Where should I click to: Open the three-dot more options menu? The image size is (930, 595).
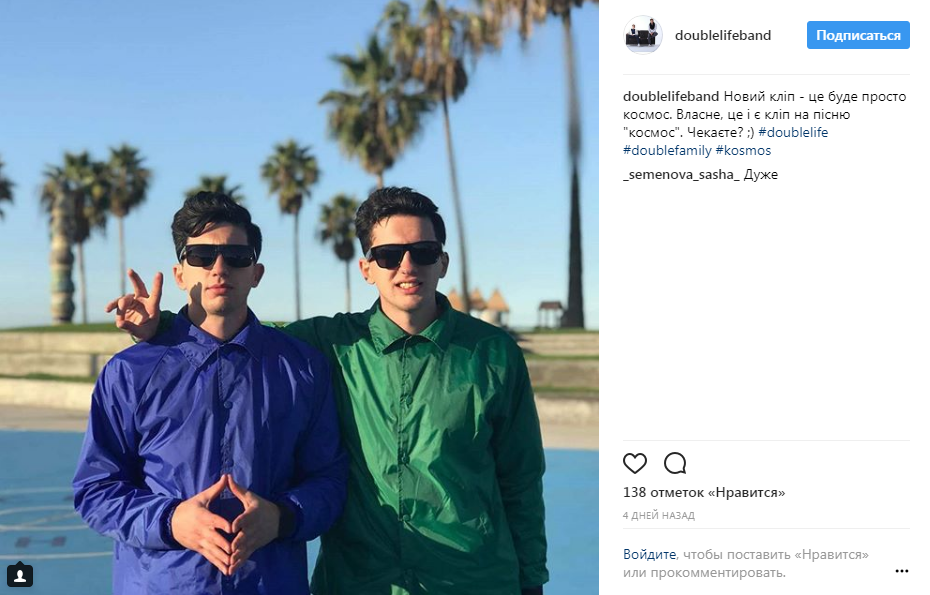(902, 571)
